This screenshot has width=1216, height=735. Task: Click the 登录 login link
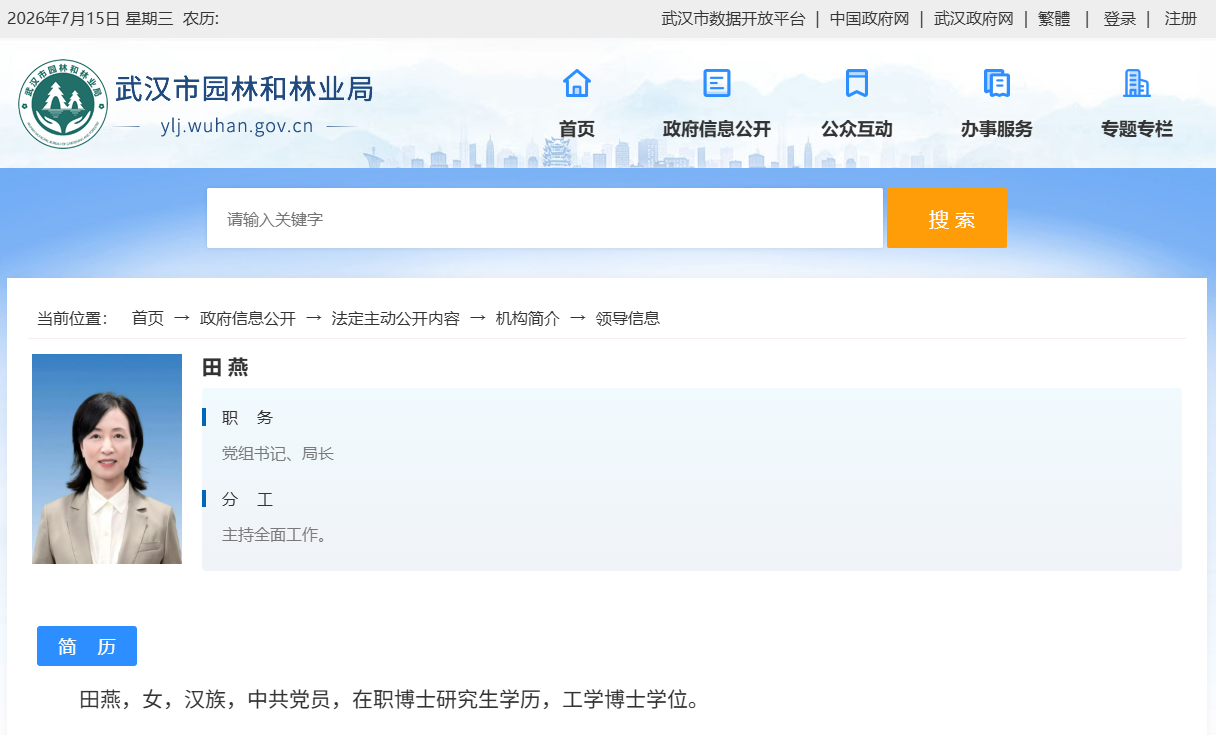pos(1120,19)
